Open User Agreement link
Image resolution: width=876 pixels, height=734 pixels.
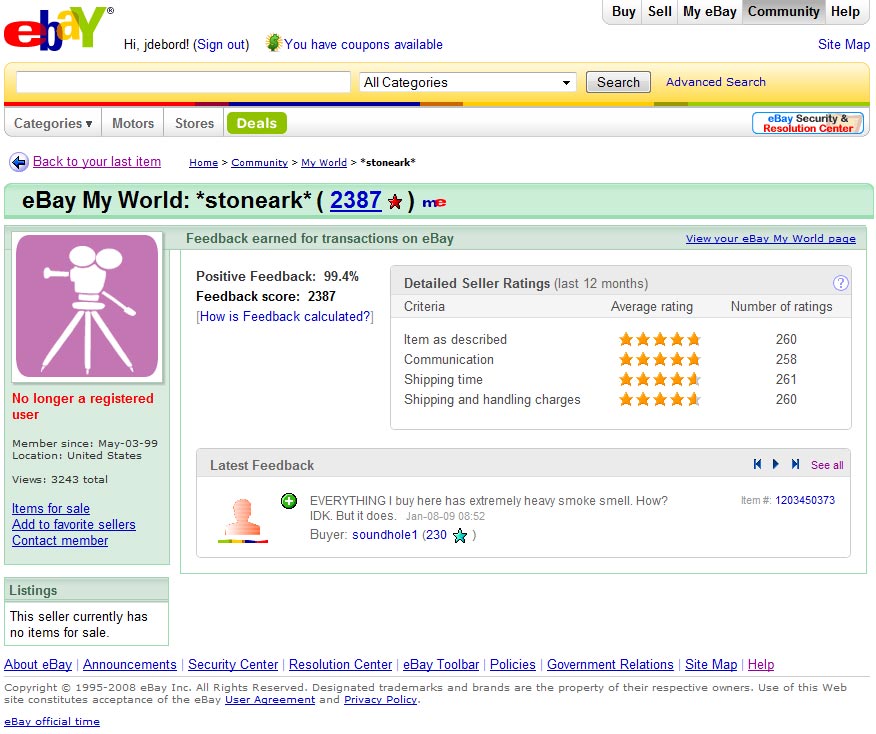pyautogui.click(x=270, y=699)
